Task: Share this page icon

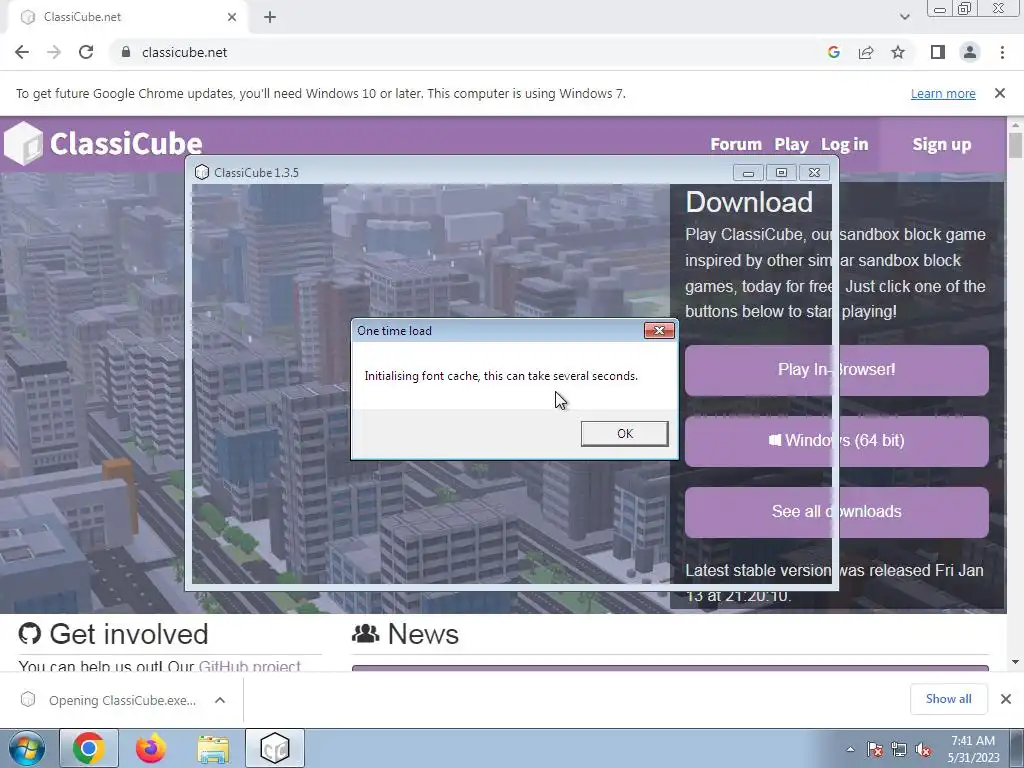Action: pos(866,52)
